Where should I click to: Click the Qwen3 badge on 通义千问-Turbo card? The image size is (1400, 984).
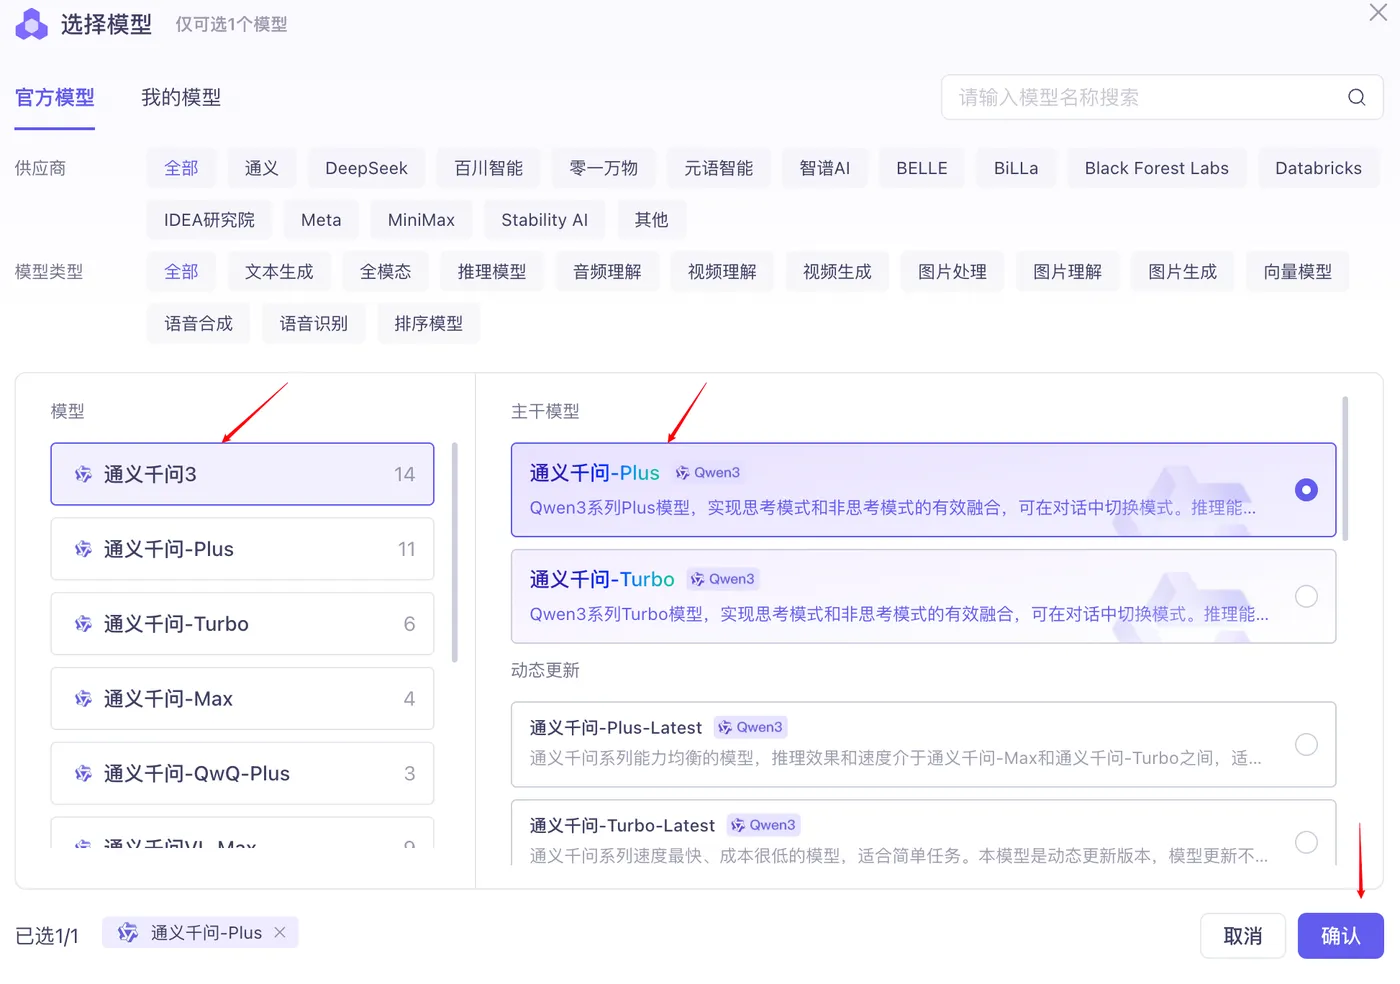[x=722, y=579]
